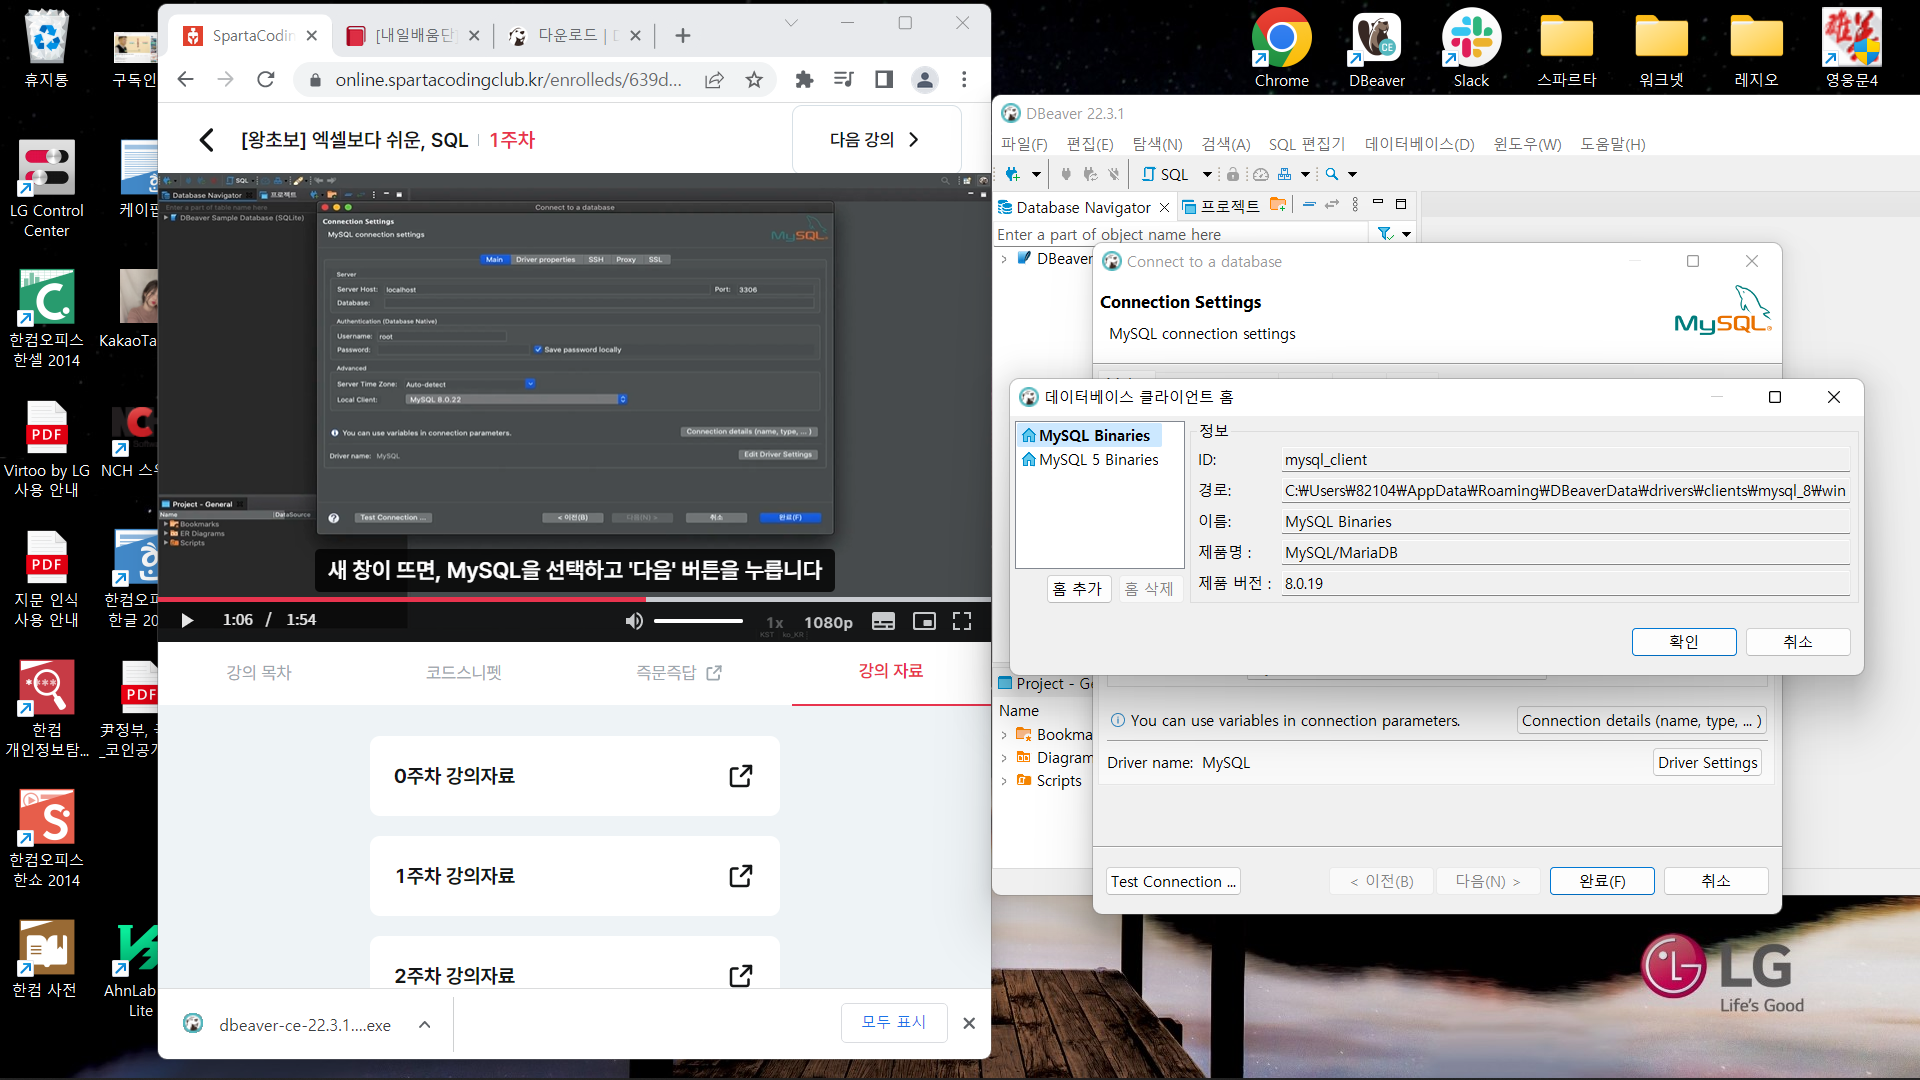This screenshot has height=1080, width=1920.
Task: Expand the SQL button dropdown arrow
Action: click(1207, 174)
